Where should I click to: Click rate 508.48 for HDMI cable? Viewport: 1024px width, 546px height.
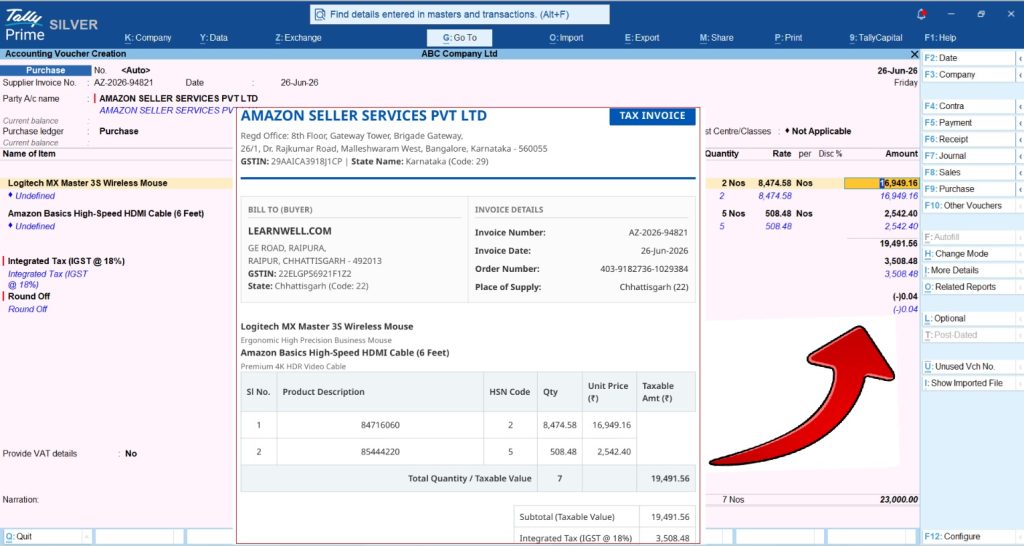coord(778,214)
